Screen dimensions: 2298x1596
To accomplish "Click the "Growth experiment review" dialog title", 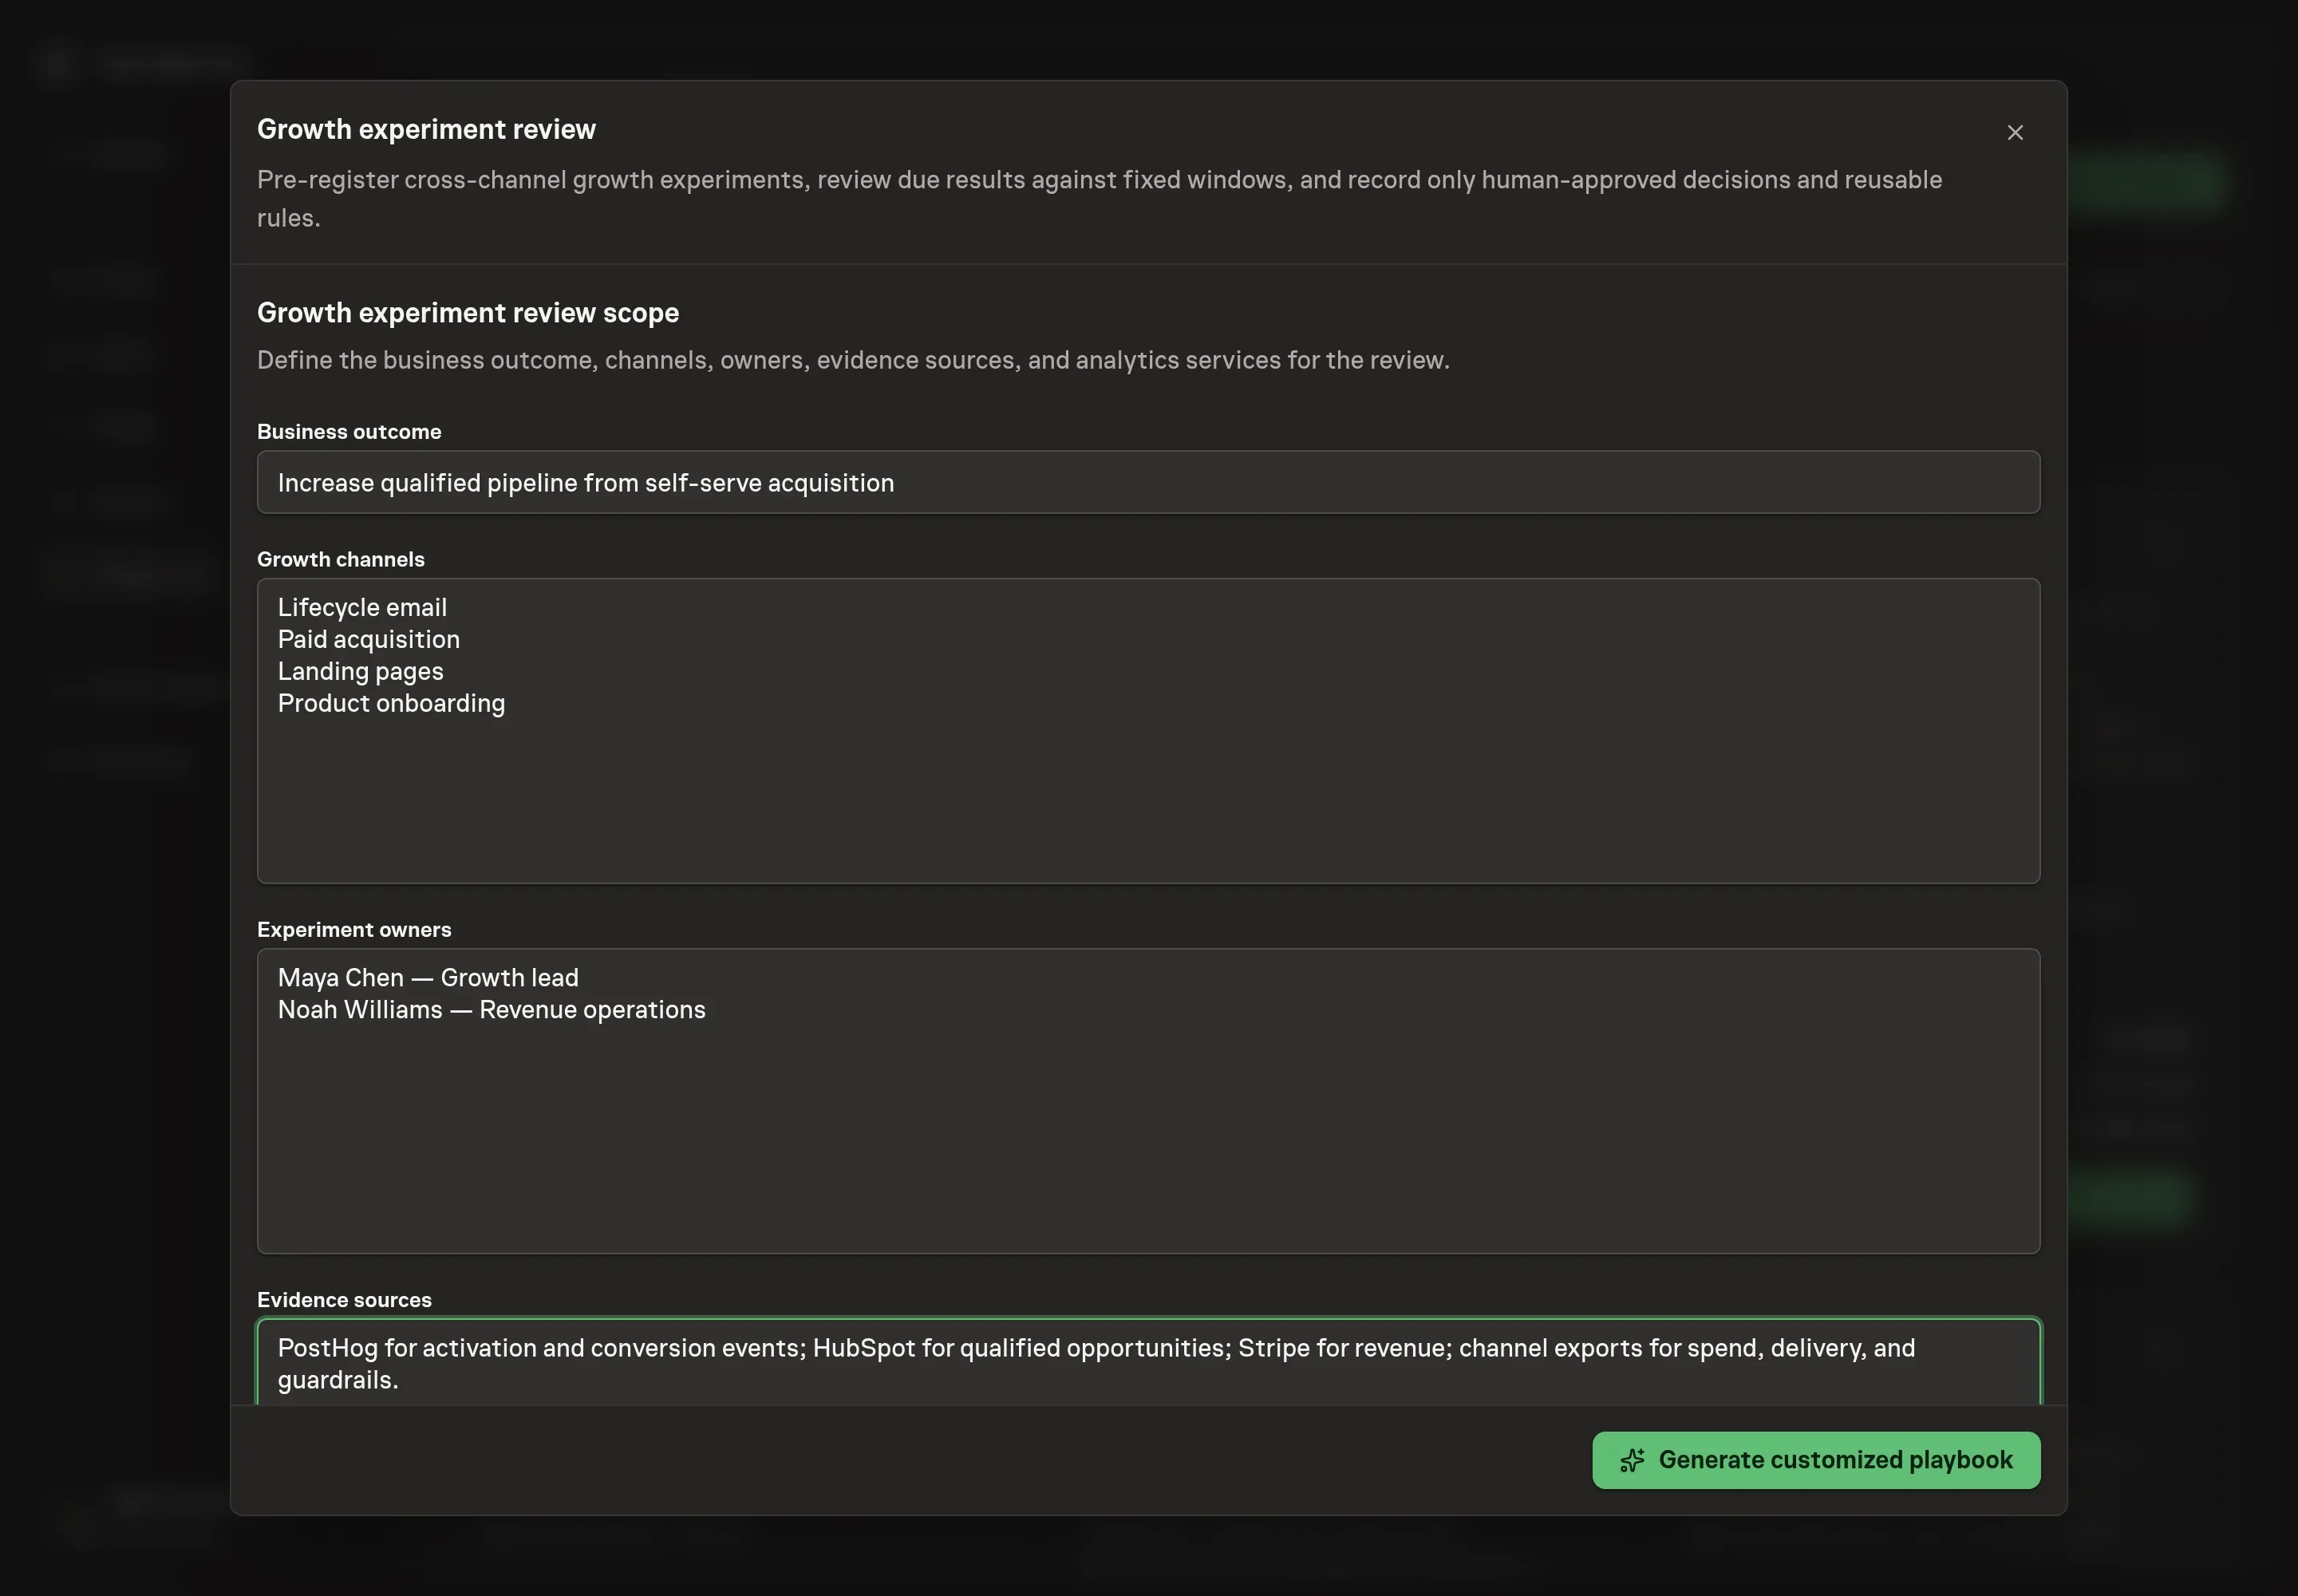I will pyautogui.click(x=426, y=129).
